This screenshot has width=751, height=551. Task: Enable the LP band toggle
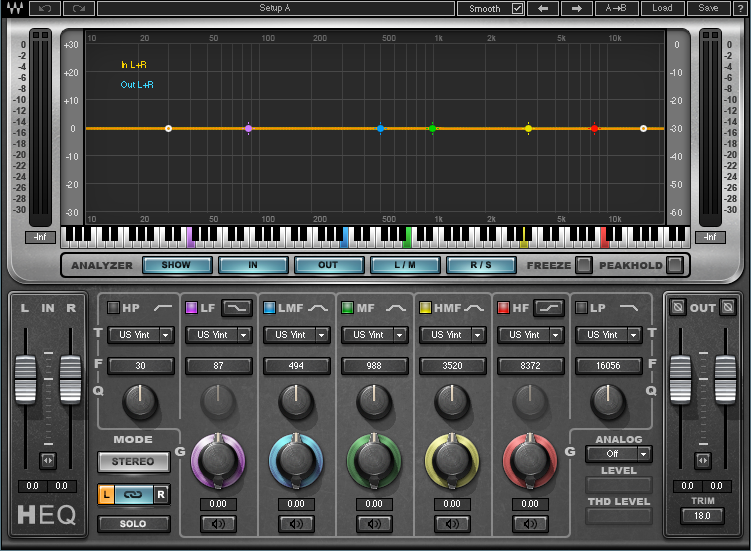[x=581, y=308]
